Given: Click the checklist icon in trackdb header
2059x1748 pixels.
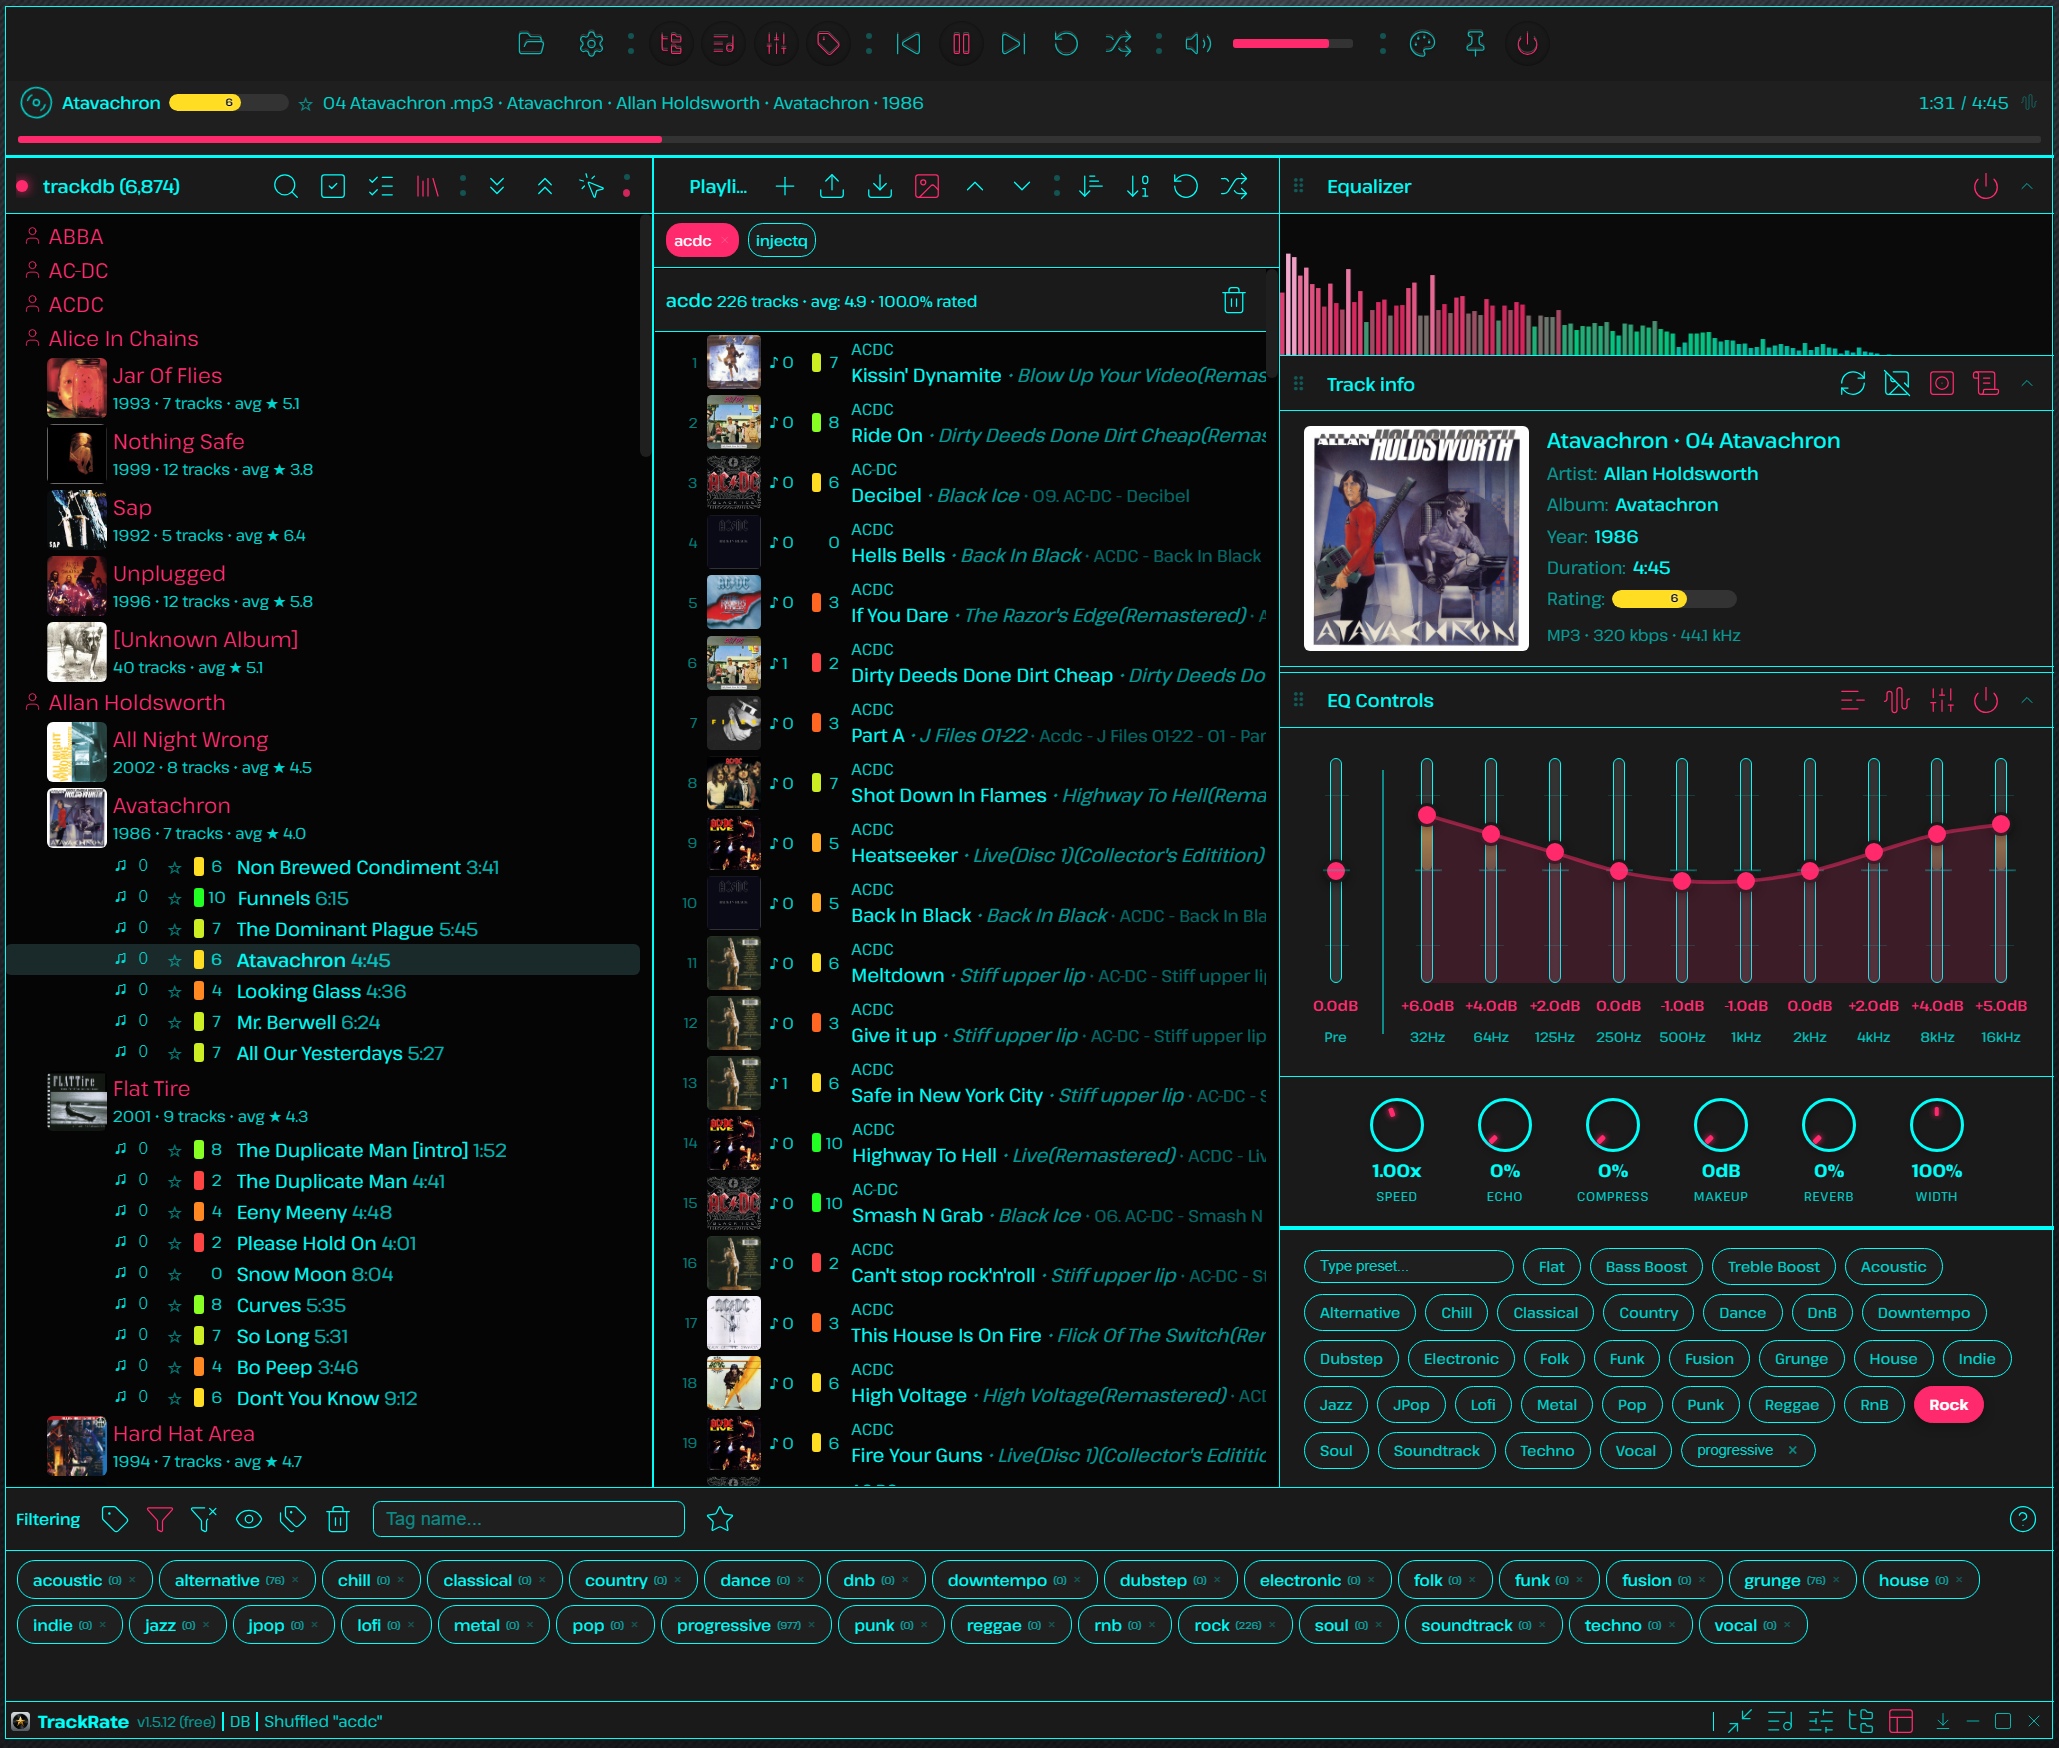Looking at the screenshot, I should [381, 186].
